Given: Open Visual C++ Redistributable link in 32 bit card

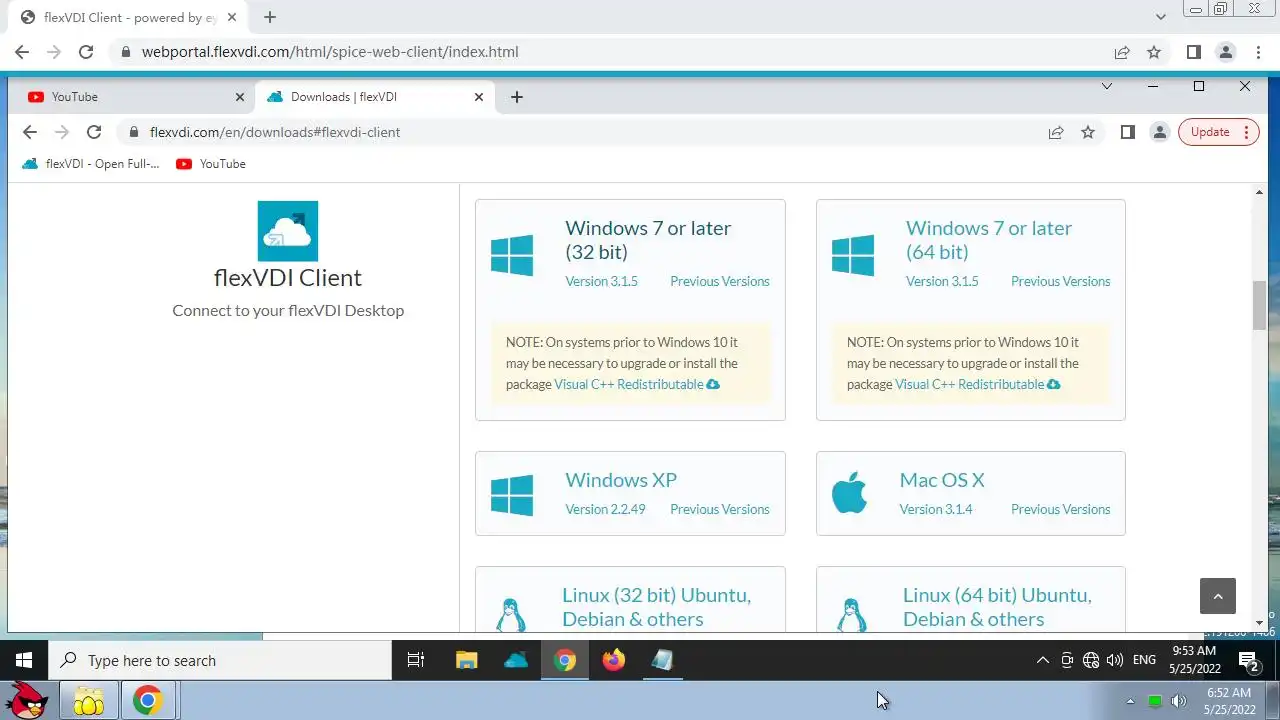Looking at the screenshot, I should pos(636,385).
